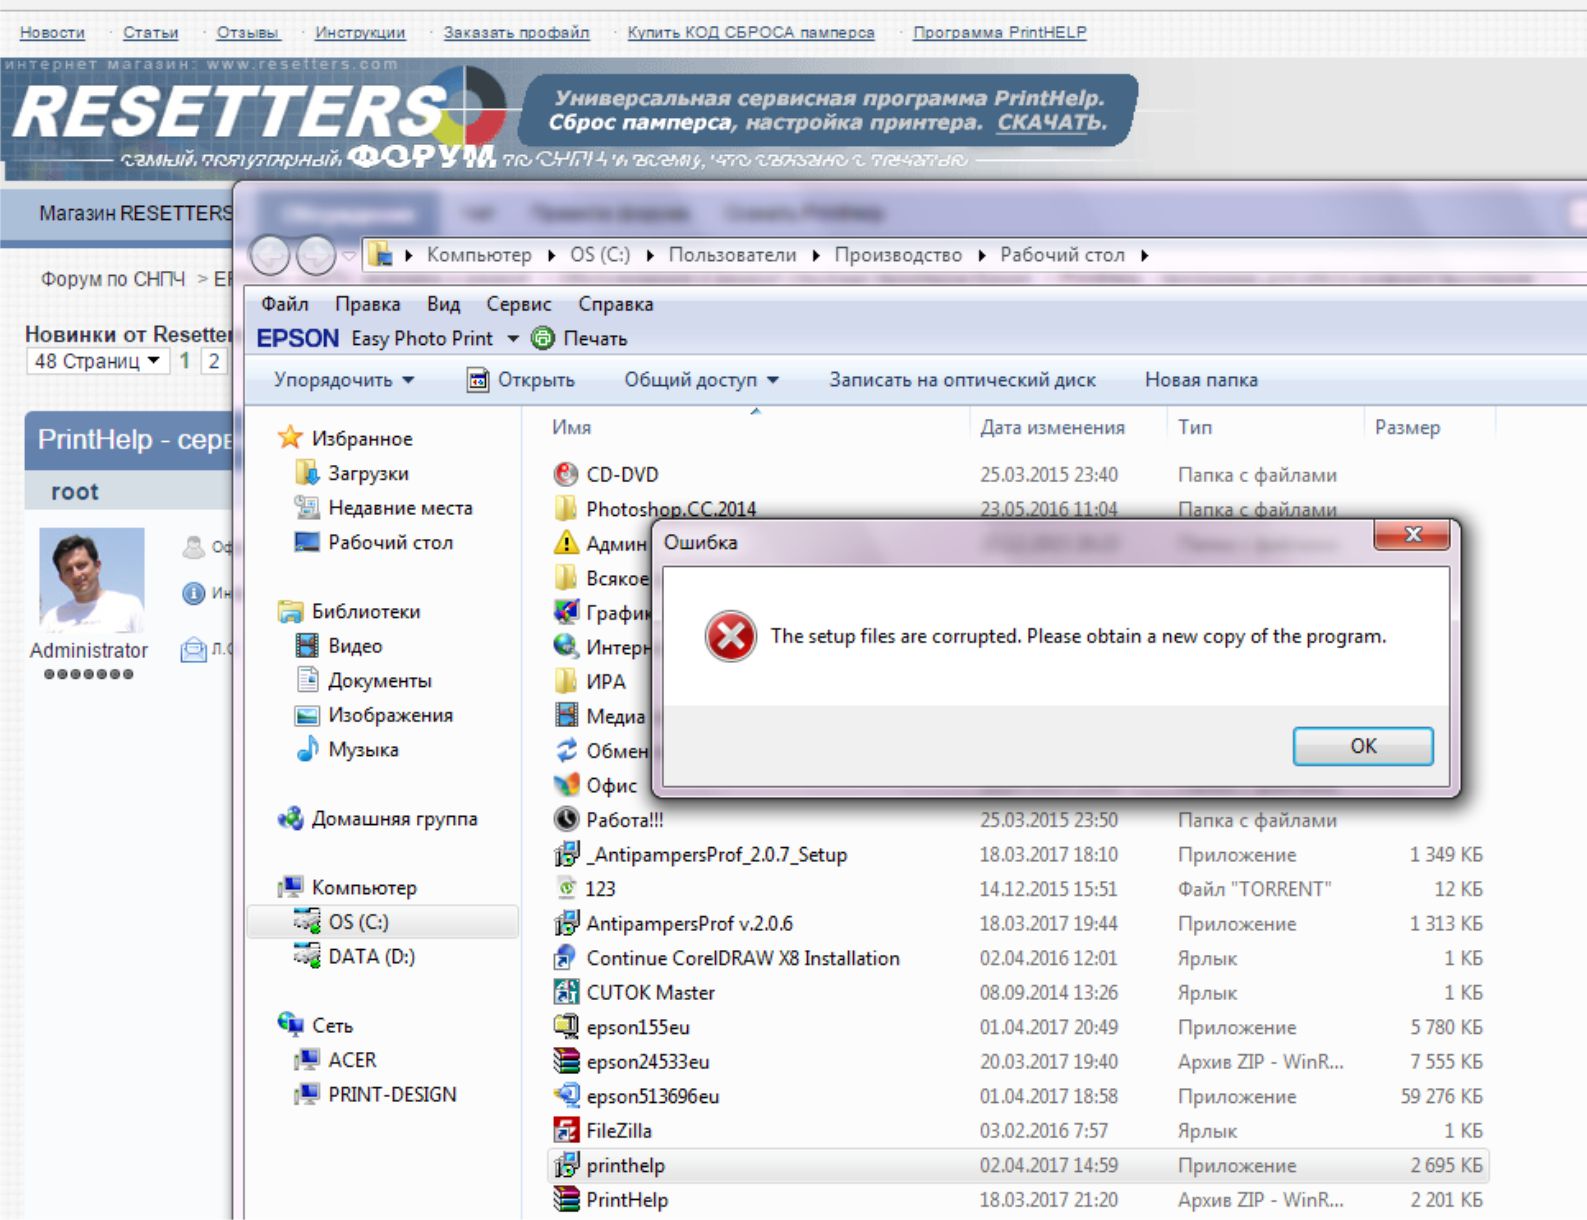This screenshot has width=1587, height=1220.
Task: Expand the Упорядочить dropdown
Action: tap(344, 380)
